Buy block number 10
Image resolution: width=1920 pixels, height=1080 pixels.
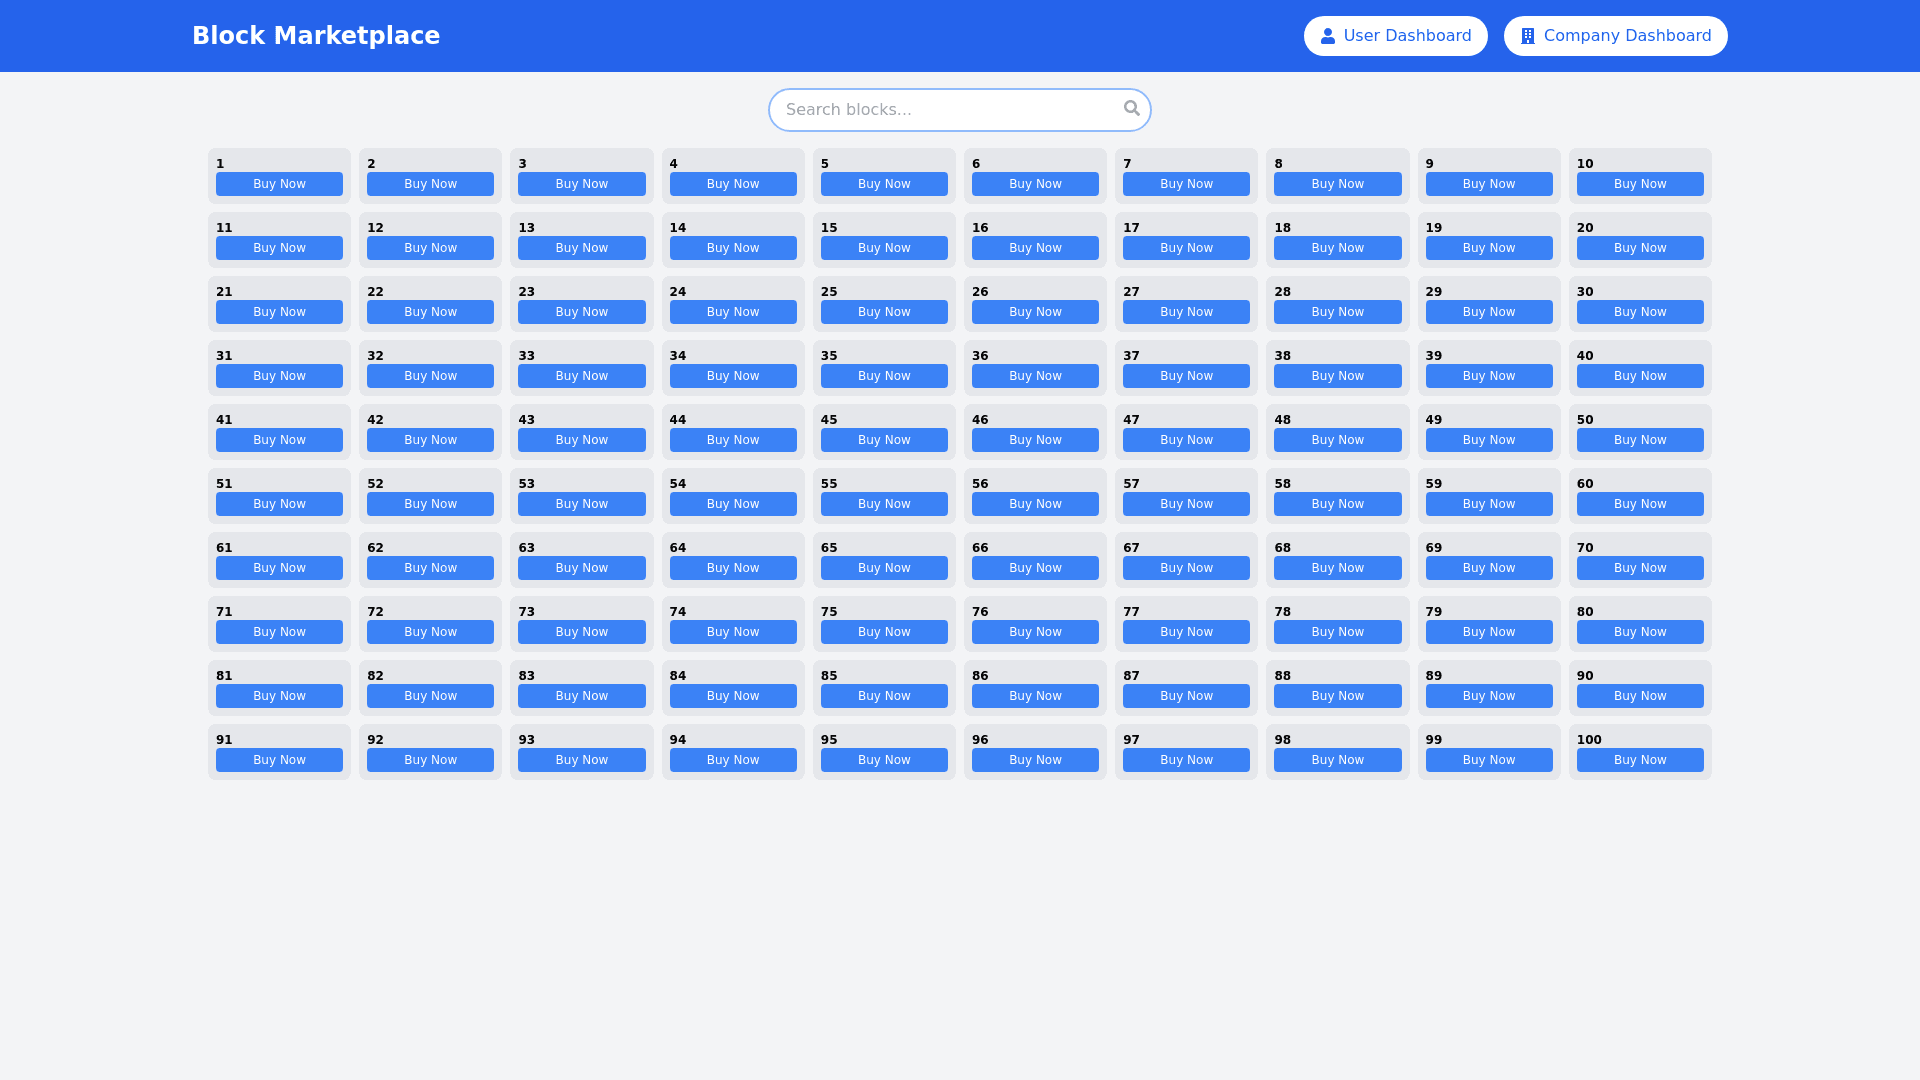[x=1640, y=184]
